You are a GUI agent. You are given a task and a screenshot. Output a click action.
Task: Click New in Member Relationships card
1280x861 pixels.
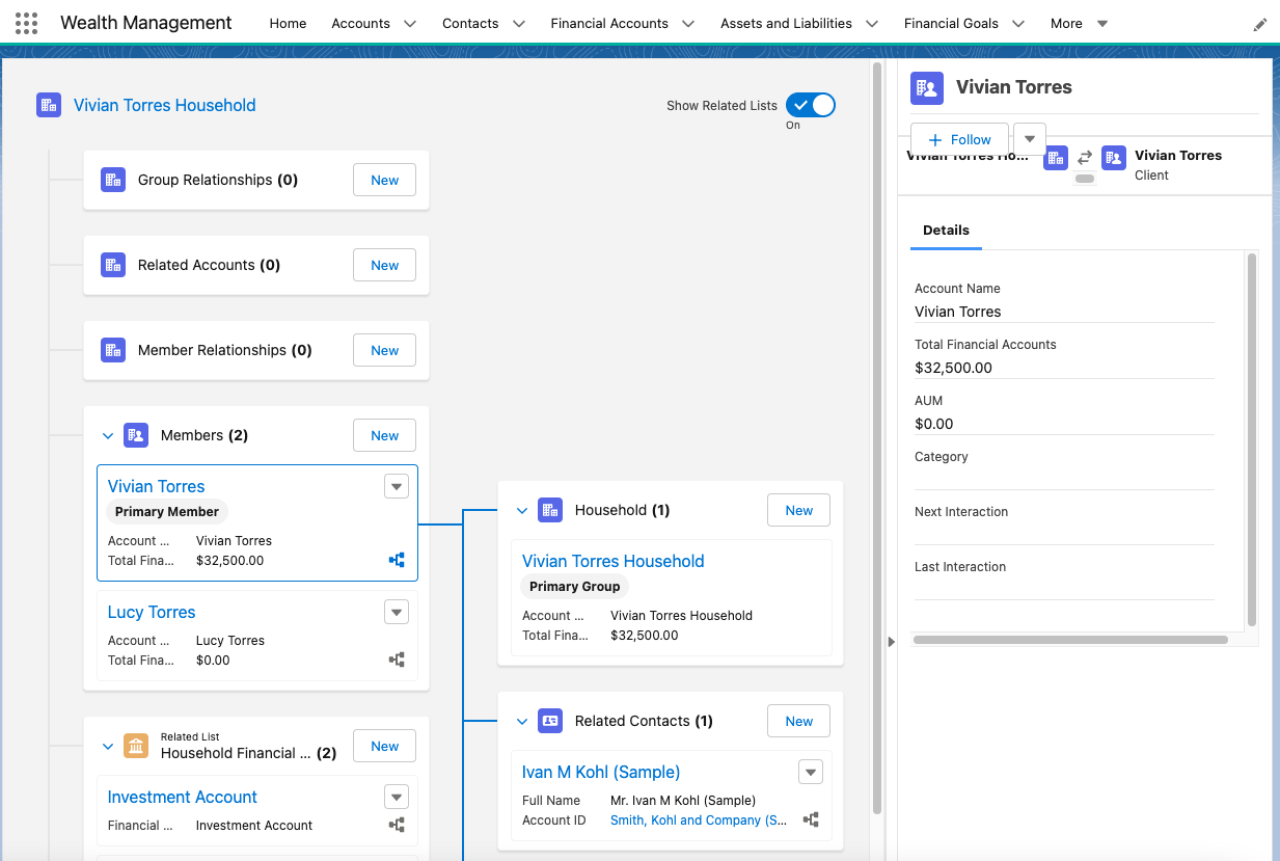pos(385,350)
